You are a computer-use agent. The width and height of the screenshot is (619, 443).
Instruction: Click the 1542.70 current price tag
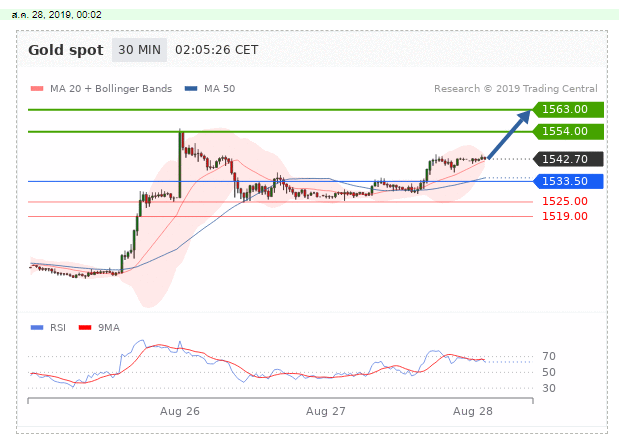(x=568, y=159)
